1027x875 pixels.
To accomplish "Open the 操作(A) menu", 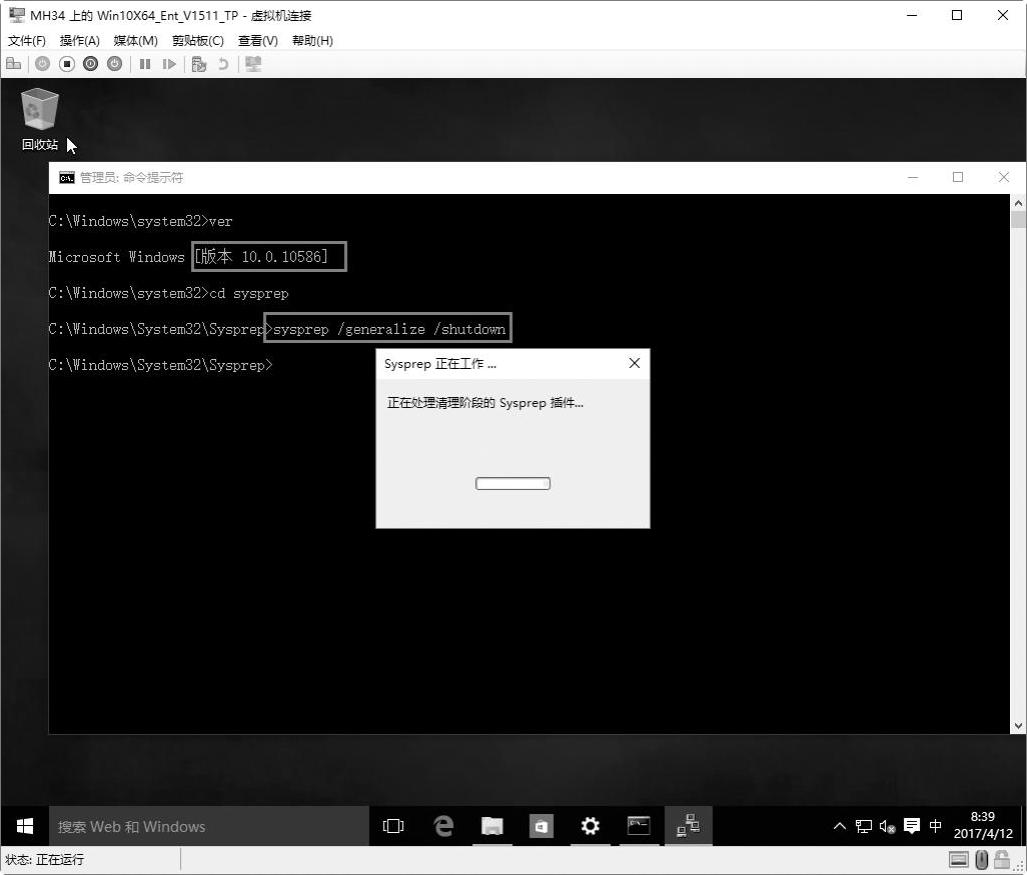I will coord(79,41).
